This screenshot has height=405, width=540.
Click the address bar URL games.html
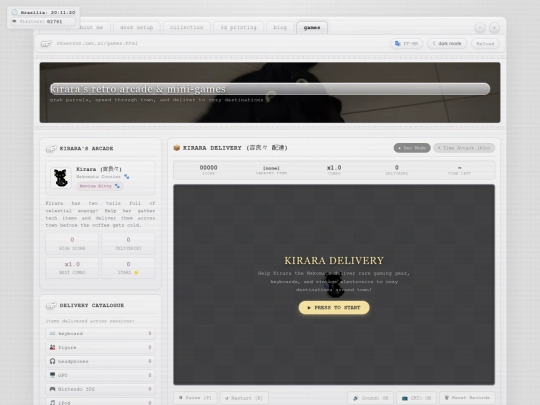[97, 43]
